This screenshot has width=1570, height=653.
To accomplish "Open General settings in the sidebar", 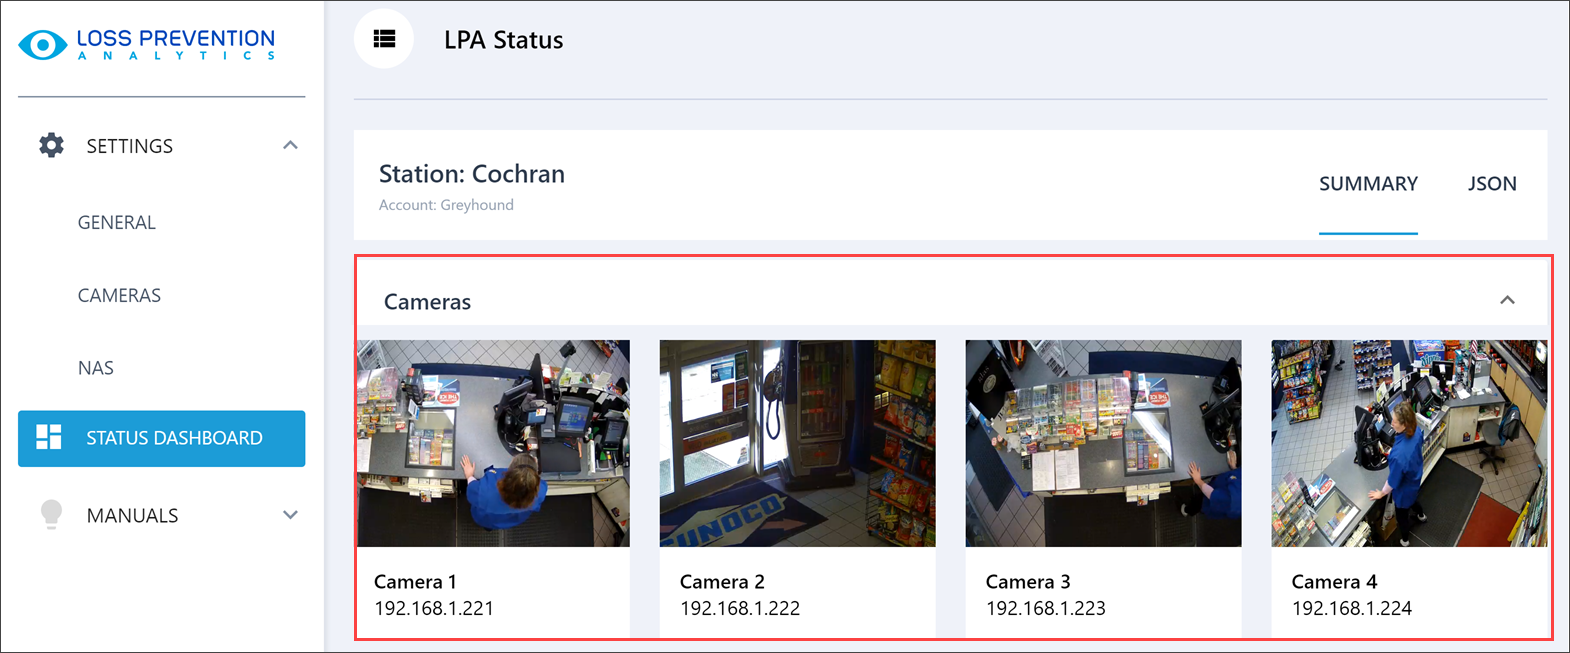I will click(x=117, y=222).
